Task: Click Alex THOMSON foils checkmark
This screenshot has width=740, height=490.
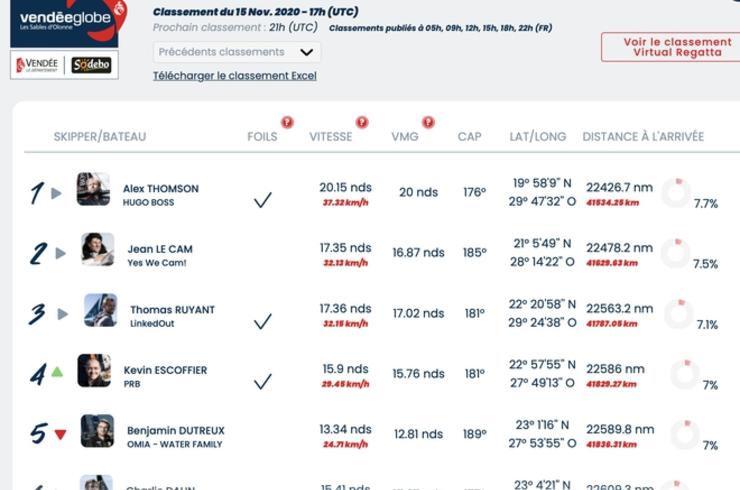Action: [263, 200]
